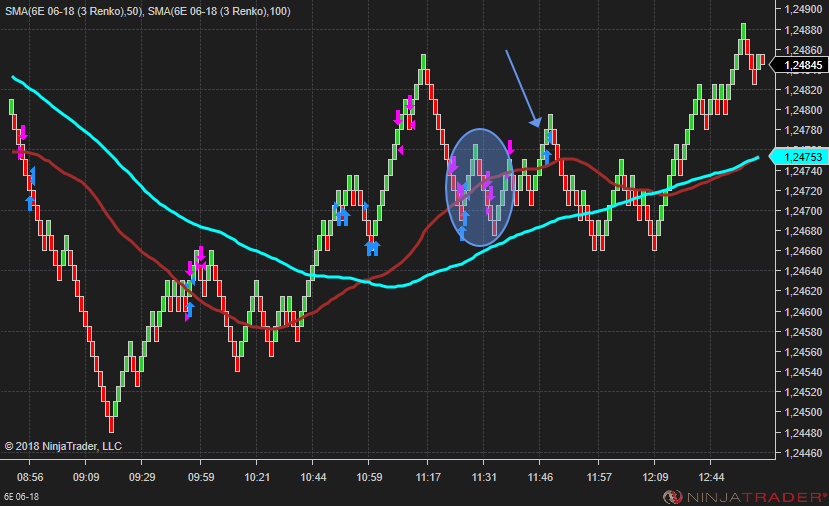The image size is (829, 506).
Task: Click the copyright 2018 NinjaTrader, LLC text
Action: pyautogui.click(x=63, y=446)
